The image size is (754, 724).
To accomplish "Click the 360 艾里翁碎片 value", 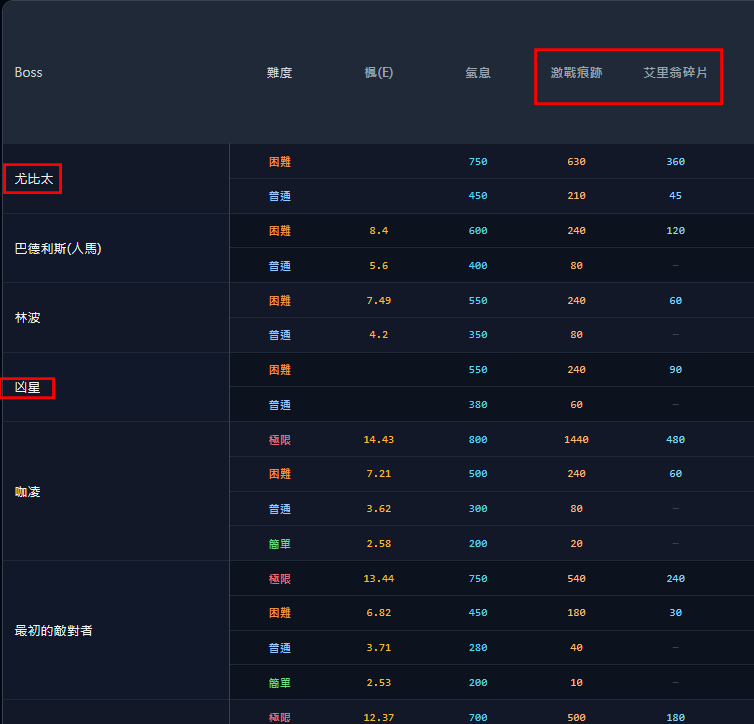I will coord(675,162).
